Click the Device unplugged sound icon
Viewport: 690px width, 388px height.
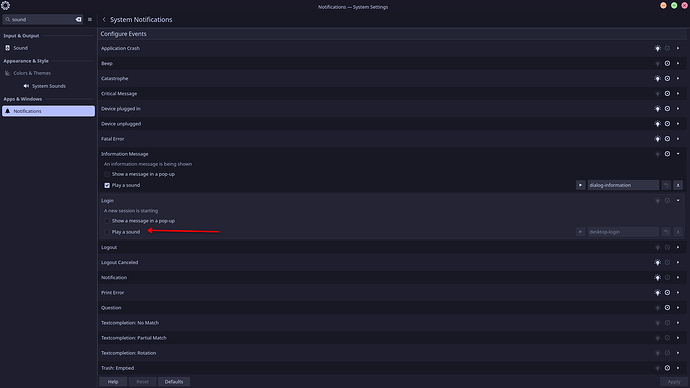coord(668,124)
